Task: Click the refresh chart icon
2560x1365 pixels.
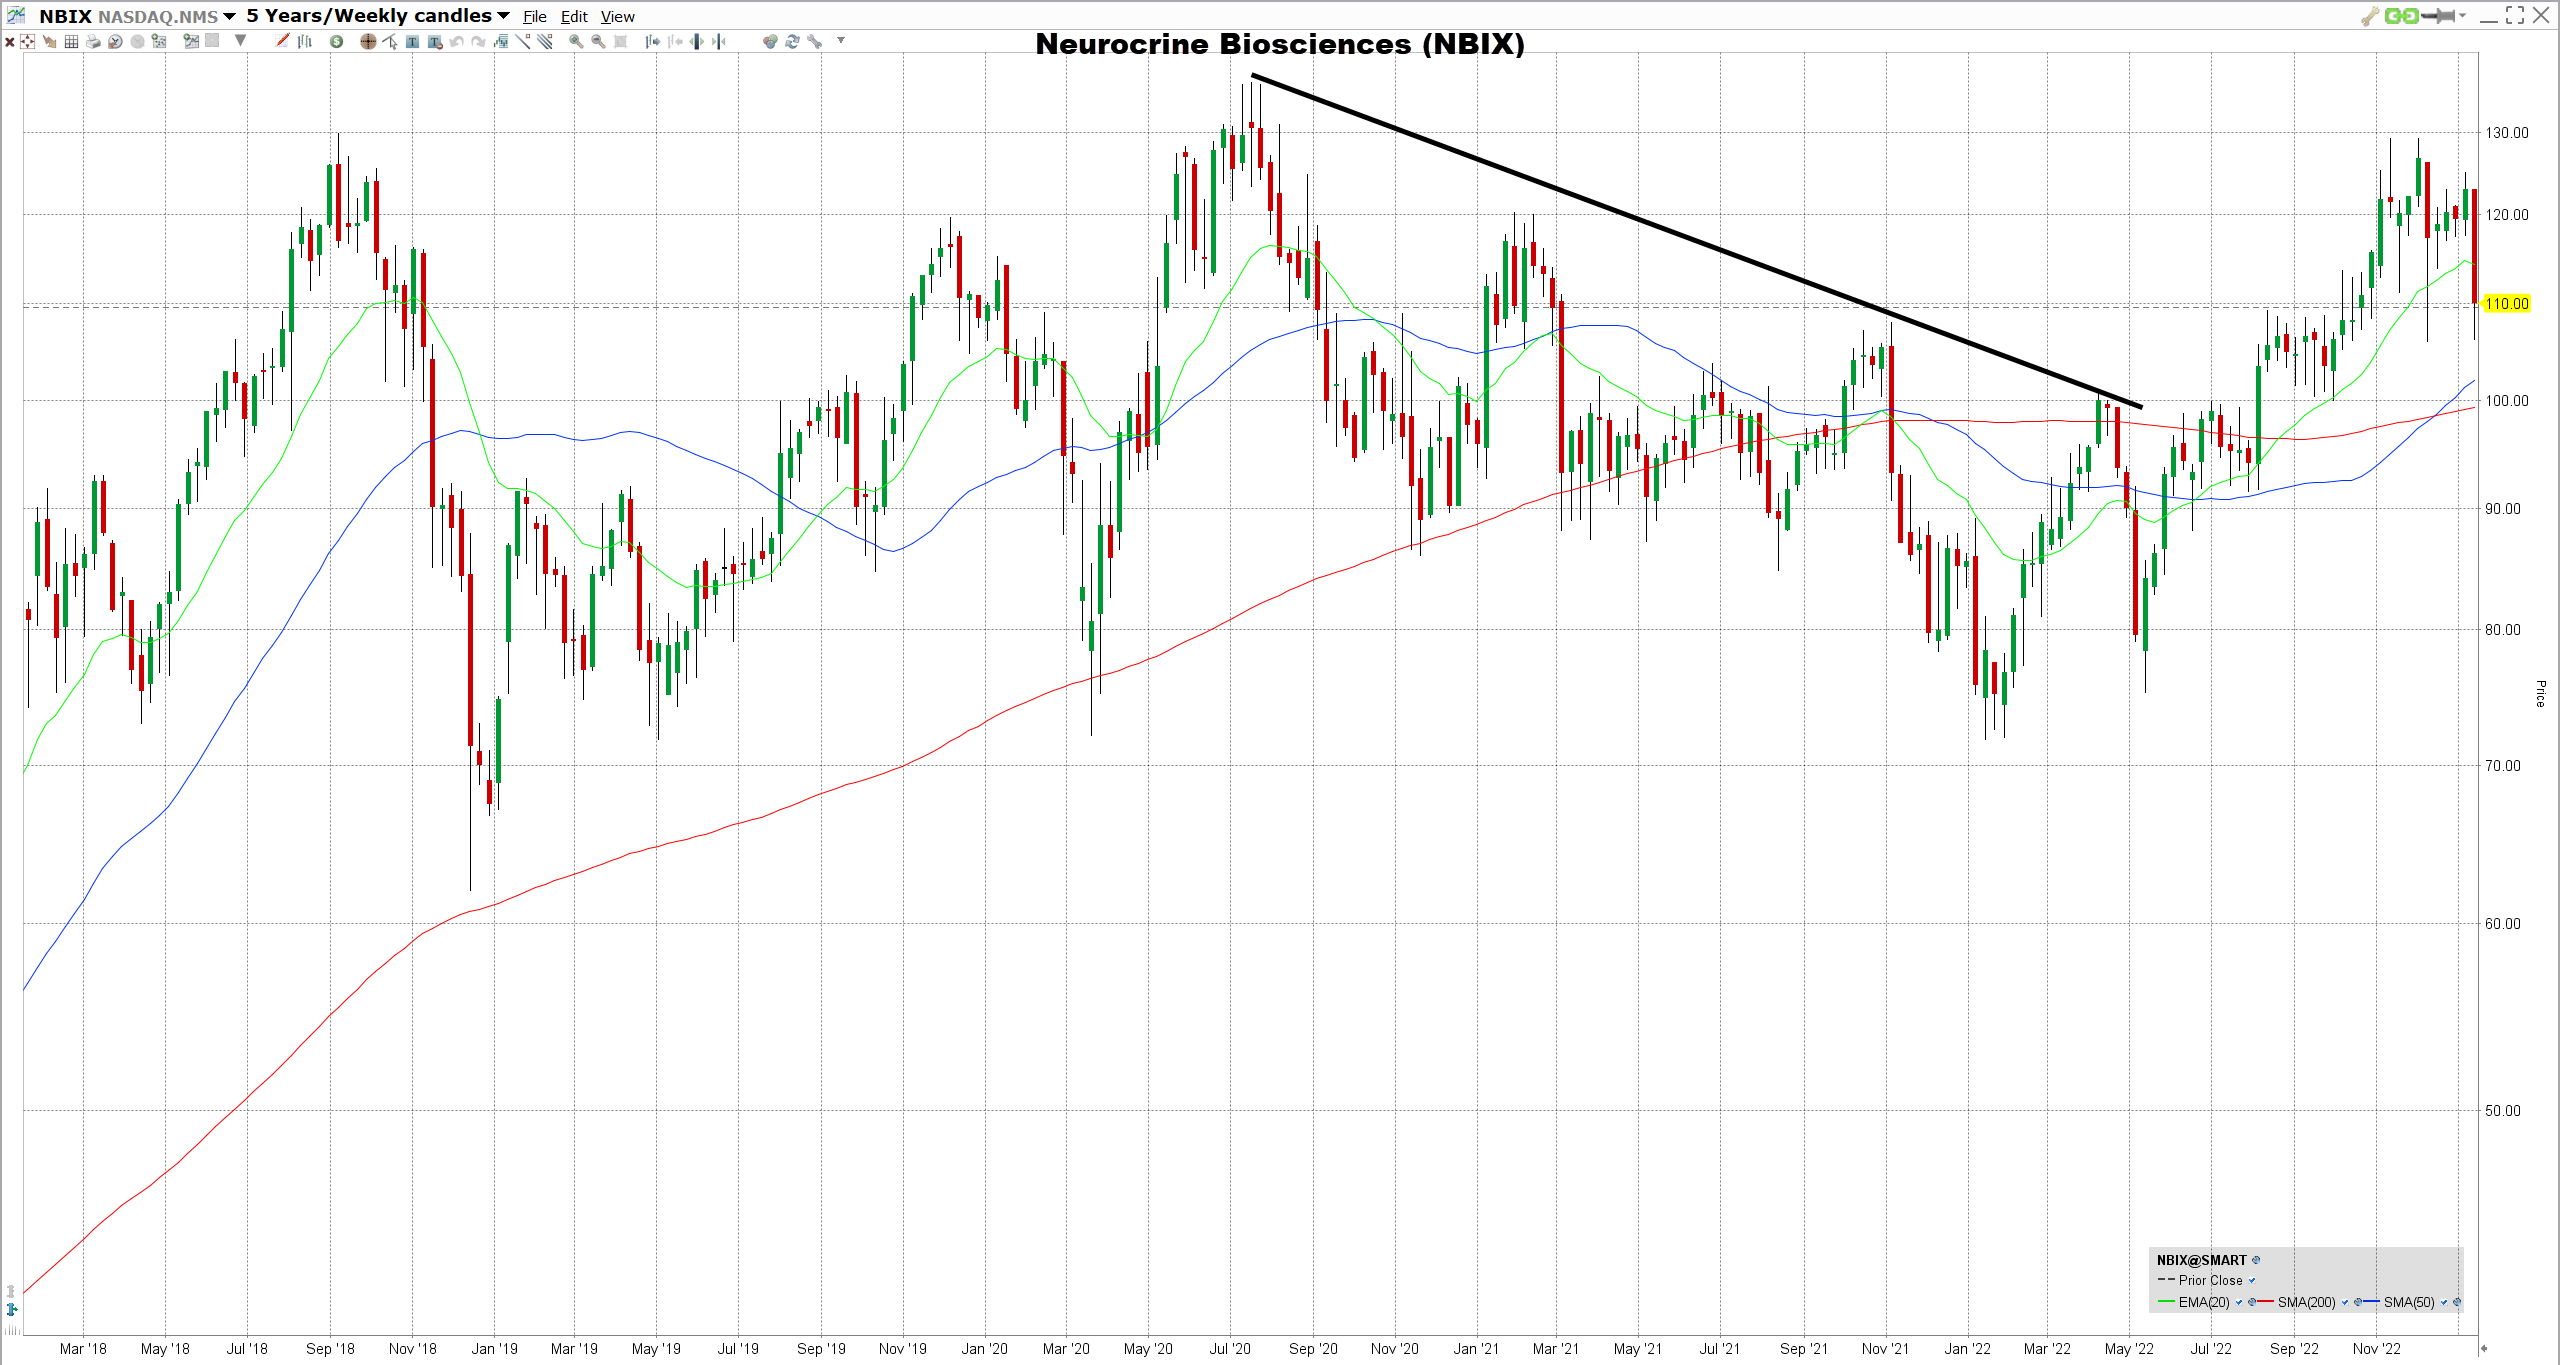Action: click(792, 41)
